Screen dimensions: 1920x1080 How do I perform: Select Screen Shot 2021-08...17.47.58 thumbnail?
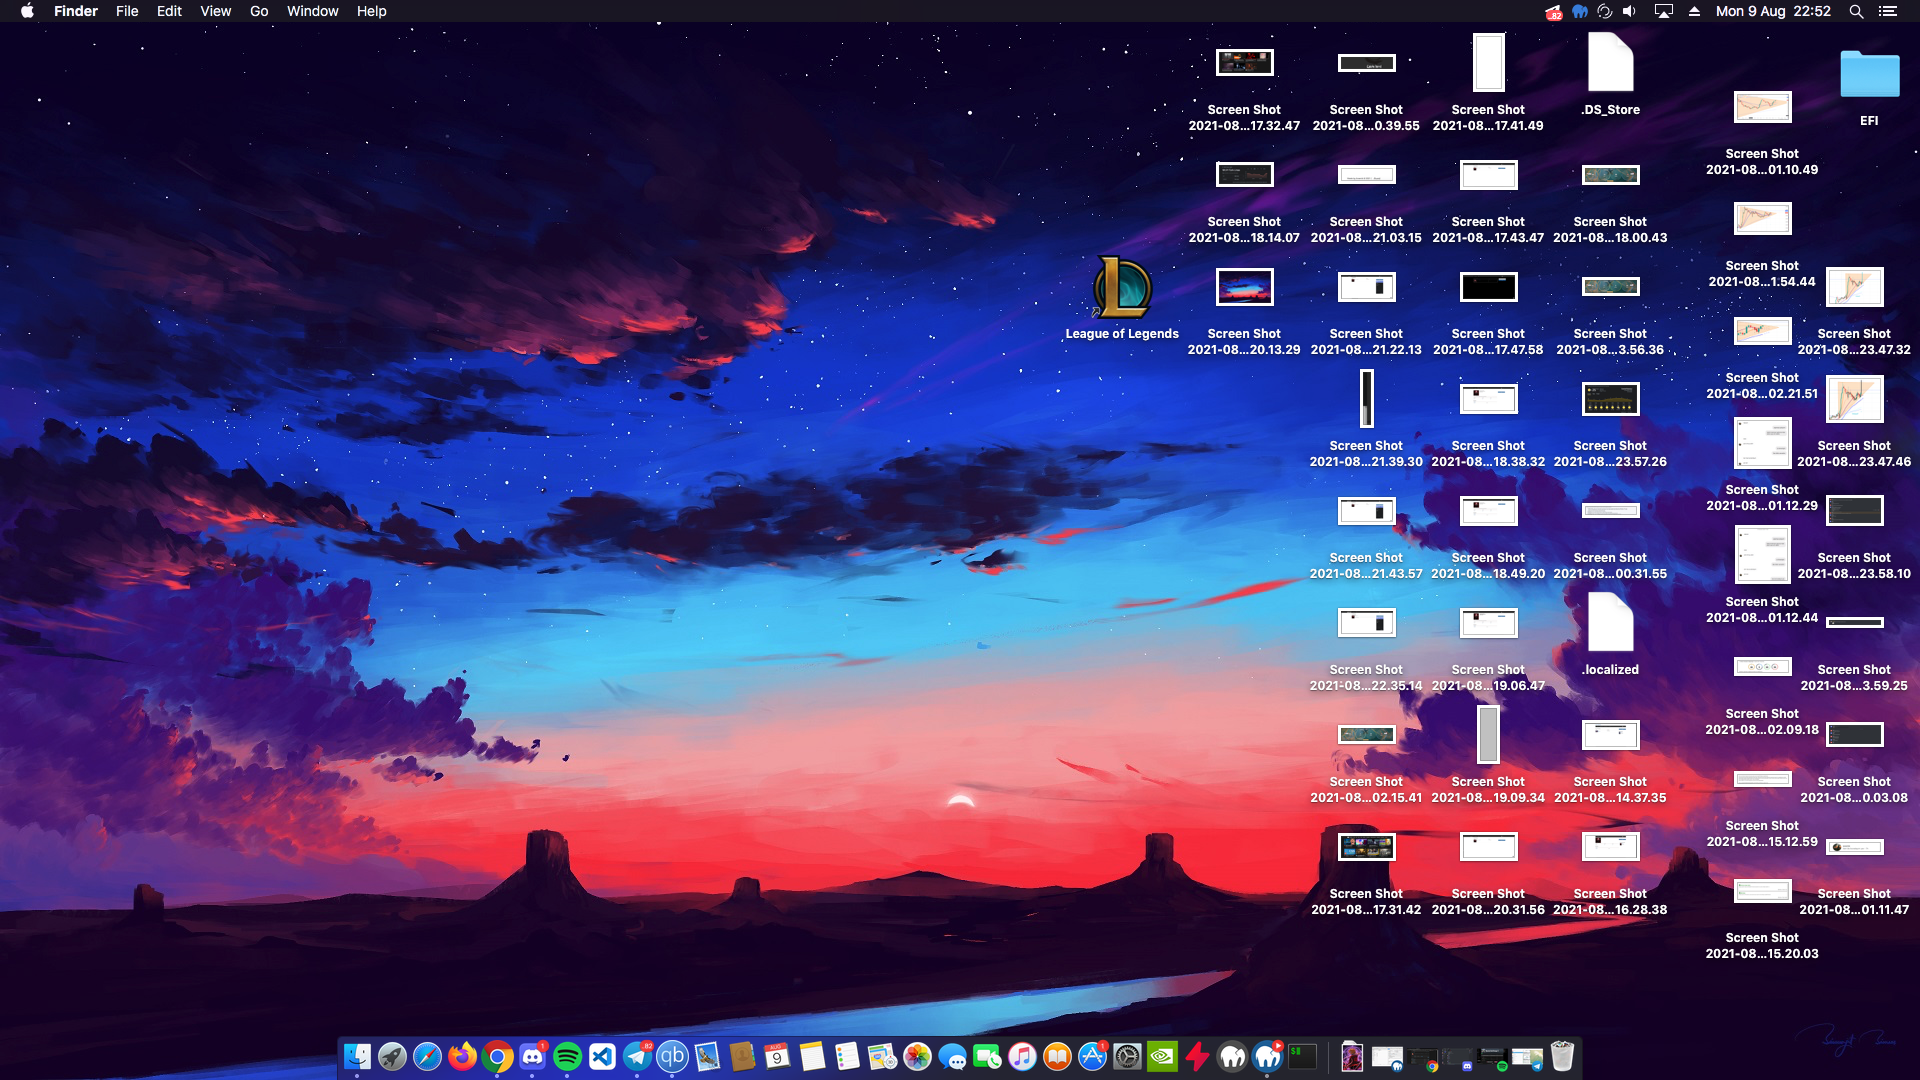pos(1488,287)
